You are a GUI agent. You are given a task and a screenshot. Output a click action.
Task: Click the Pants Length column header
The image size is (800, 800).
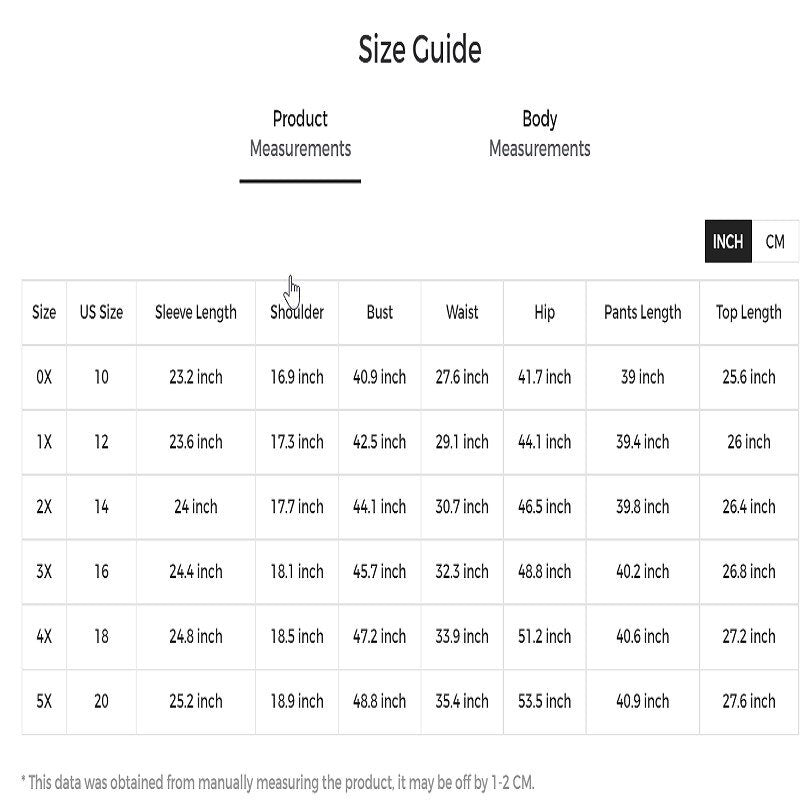642,312
